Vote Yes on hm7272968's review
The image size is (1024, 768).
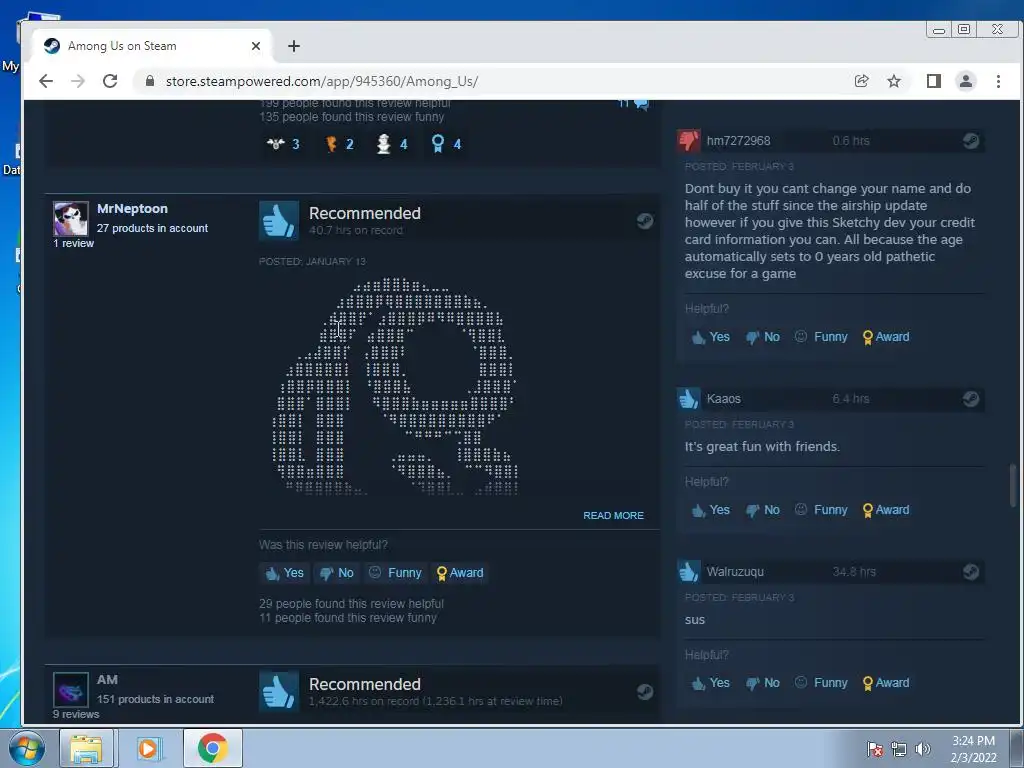click(711, 337)
